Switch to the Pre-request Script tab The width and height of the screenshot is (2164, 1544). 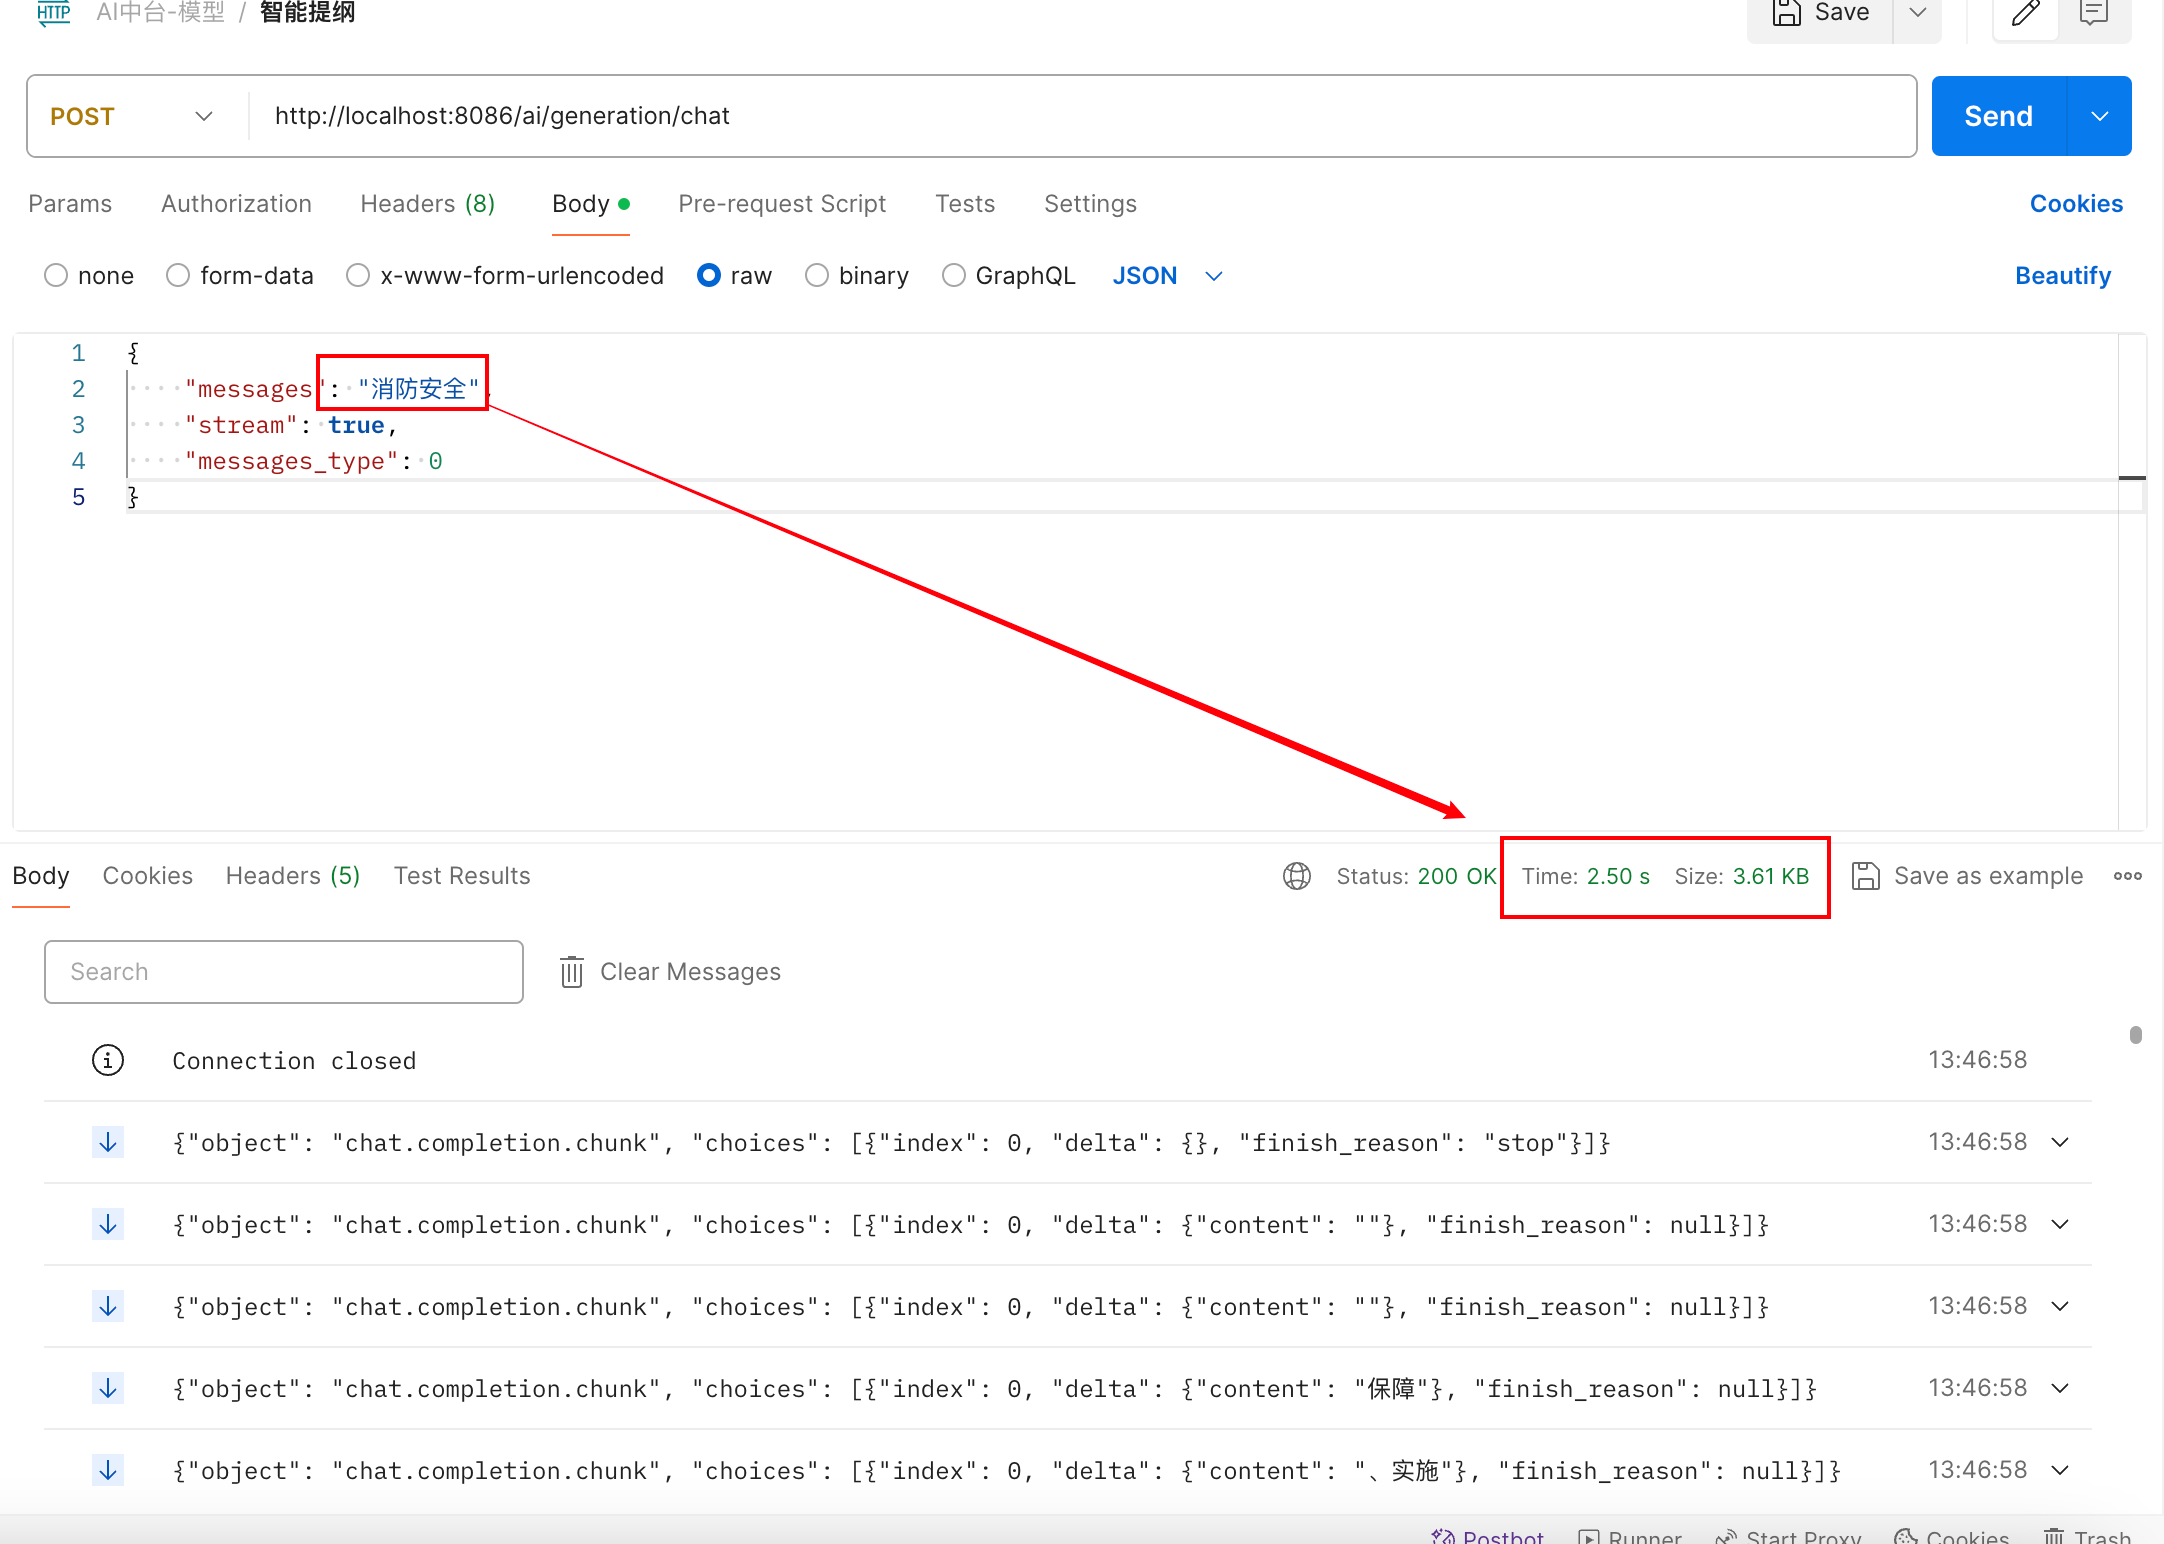click(781, 204)
